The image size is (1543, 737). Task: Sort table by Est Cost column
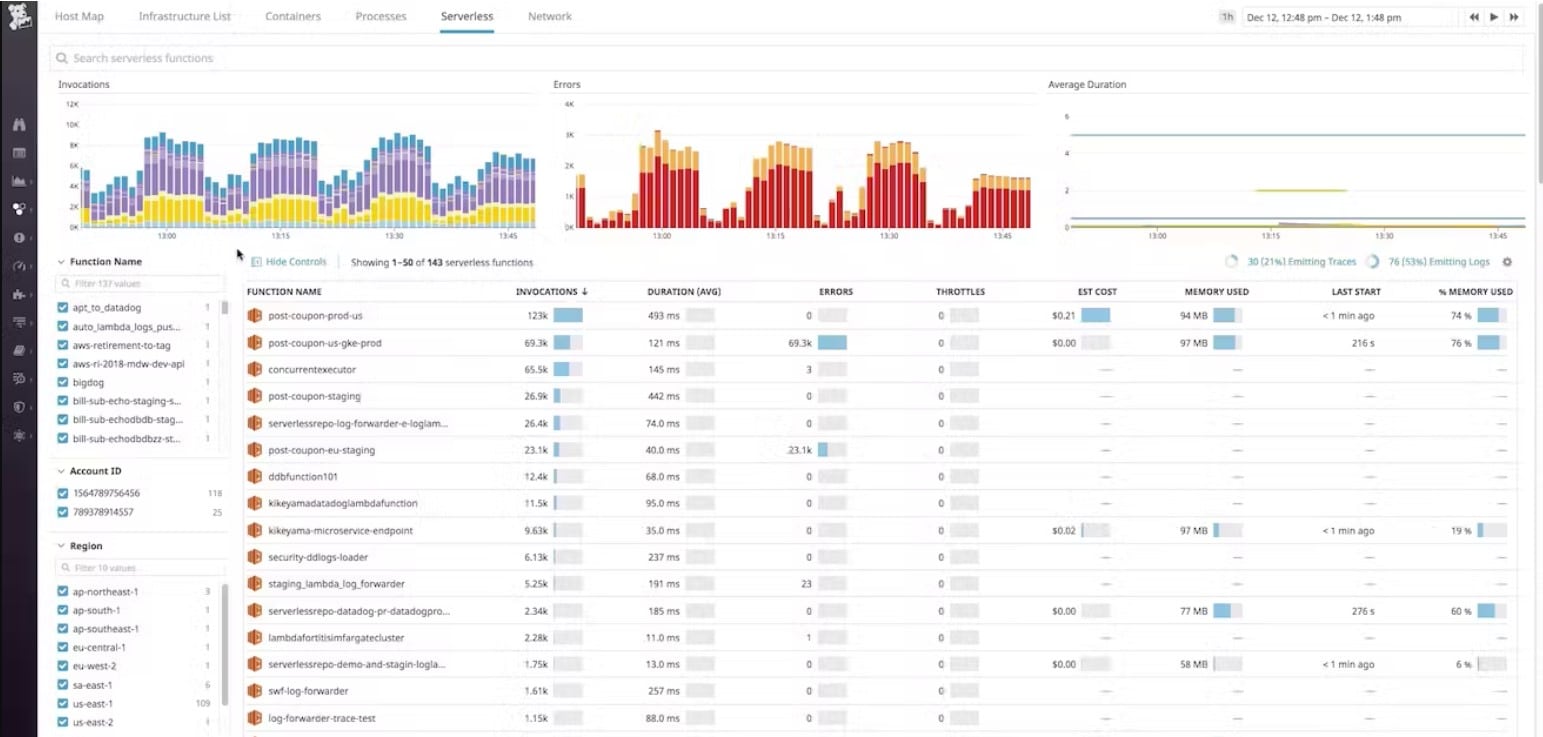coord(1098,292)
